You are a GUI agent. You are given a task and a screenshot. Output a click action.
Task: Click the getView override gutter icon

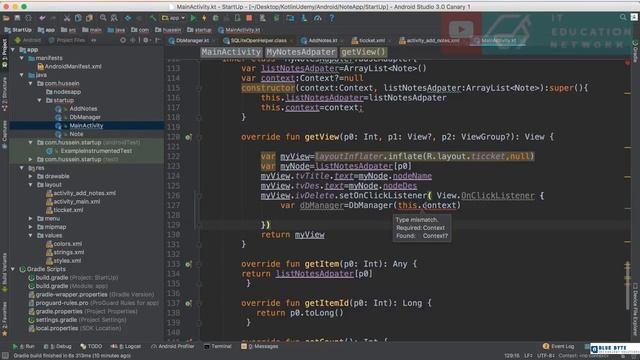point(188,137)
